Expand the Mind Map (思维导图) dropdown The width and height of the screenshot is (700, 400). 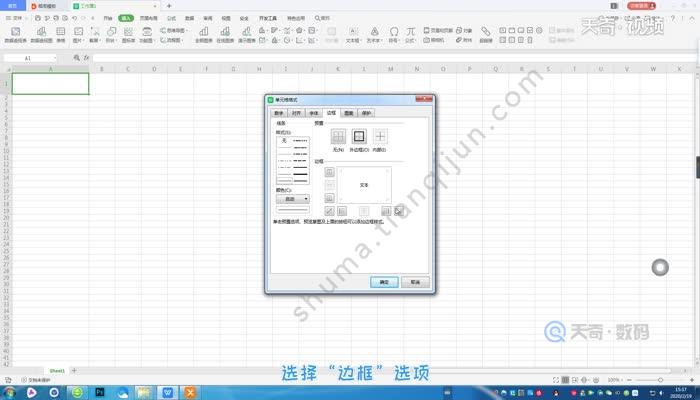click(174, 30)
